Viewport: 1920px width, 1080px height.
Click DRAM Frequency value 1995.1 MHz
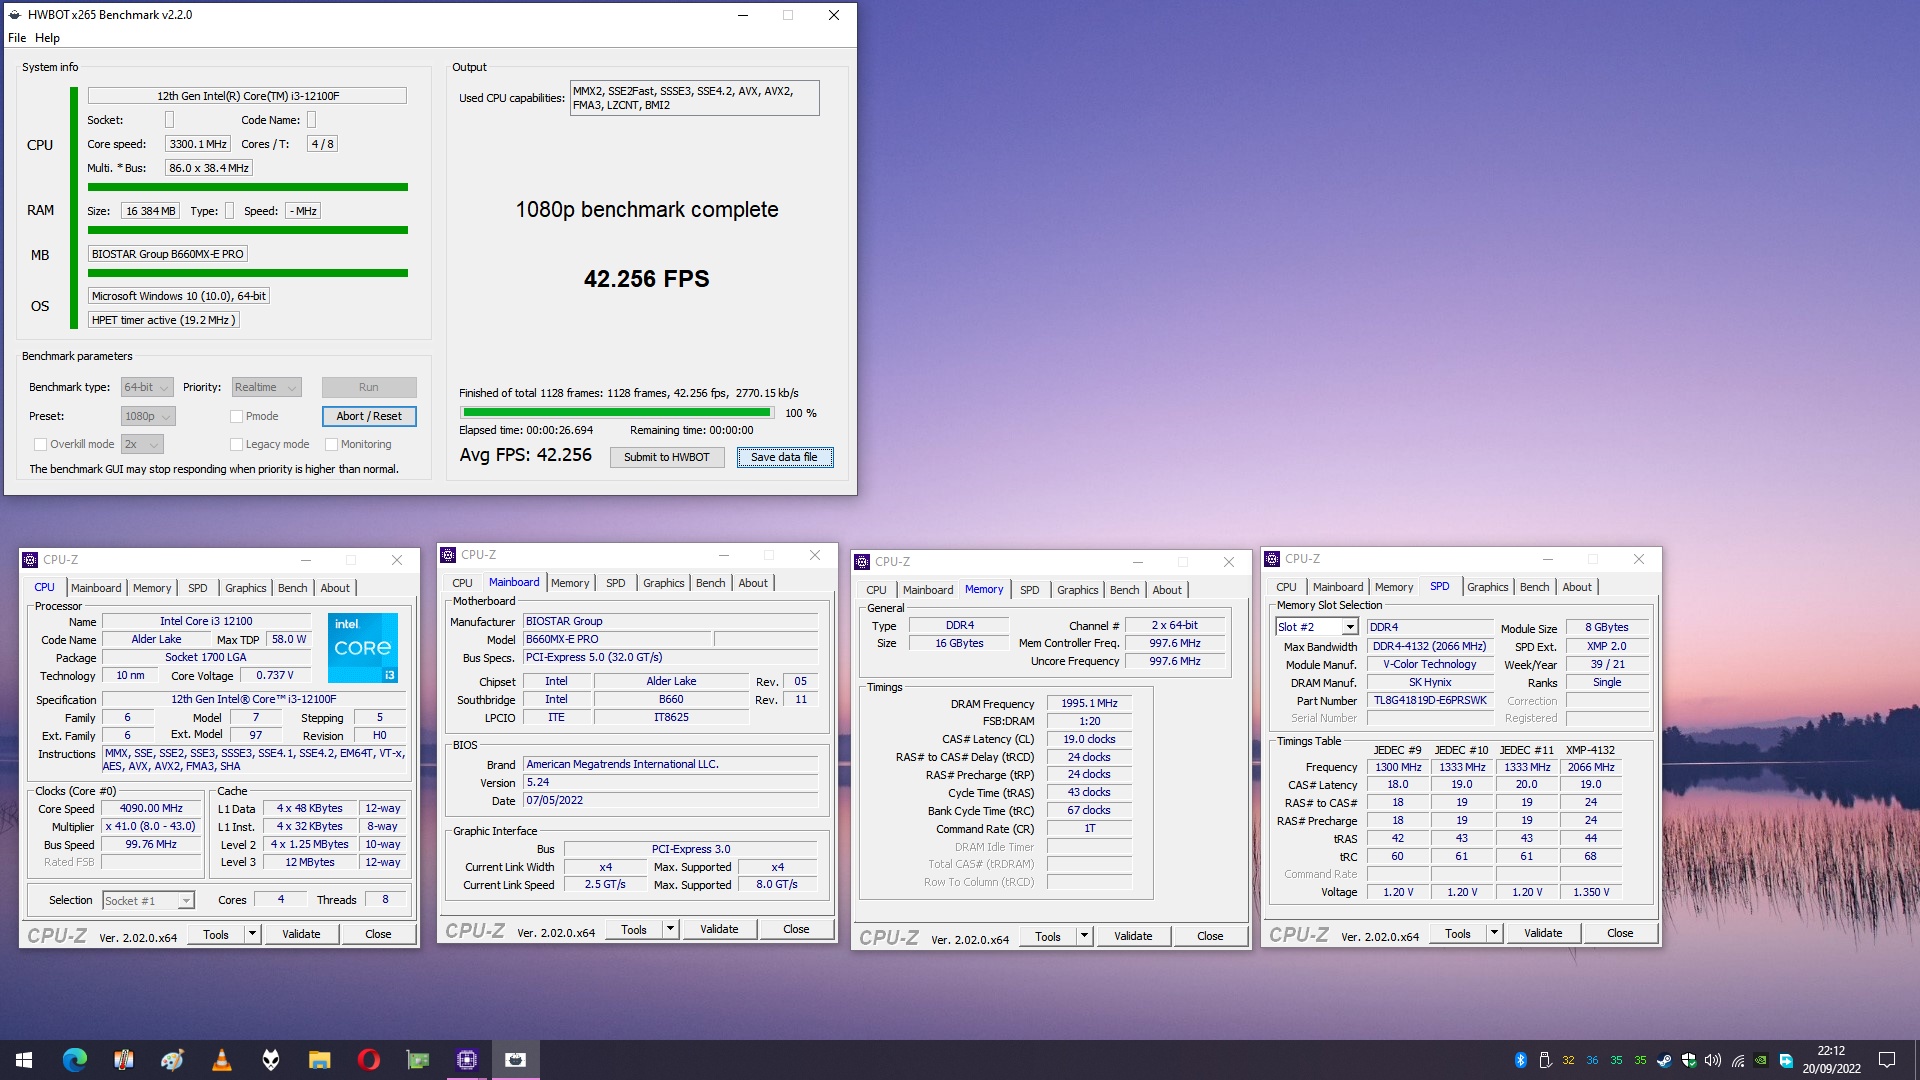(1089, 704)
